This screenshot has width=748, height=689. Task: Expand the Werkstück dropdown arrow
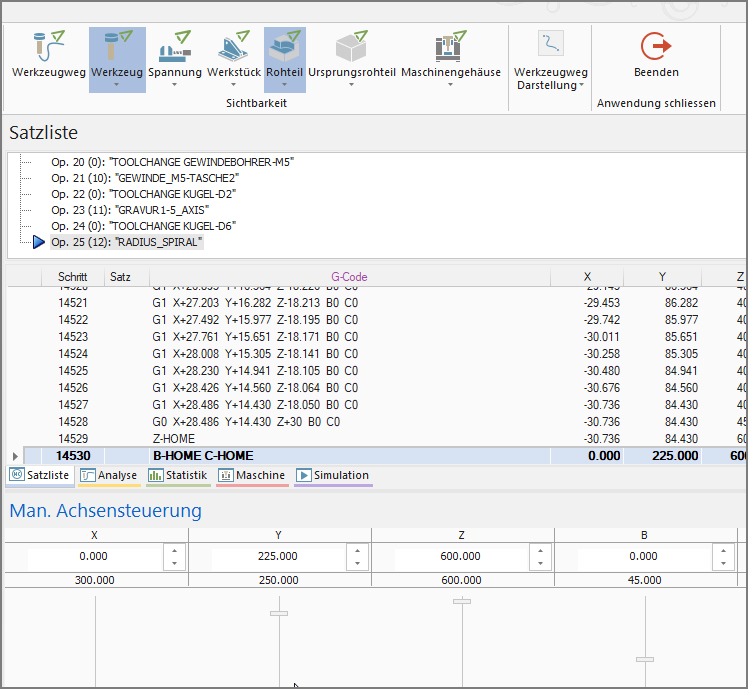pos(233,85)
